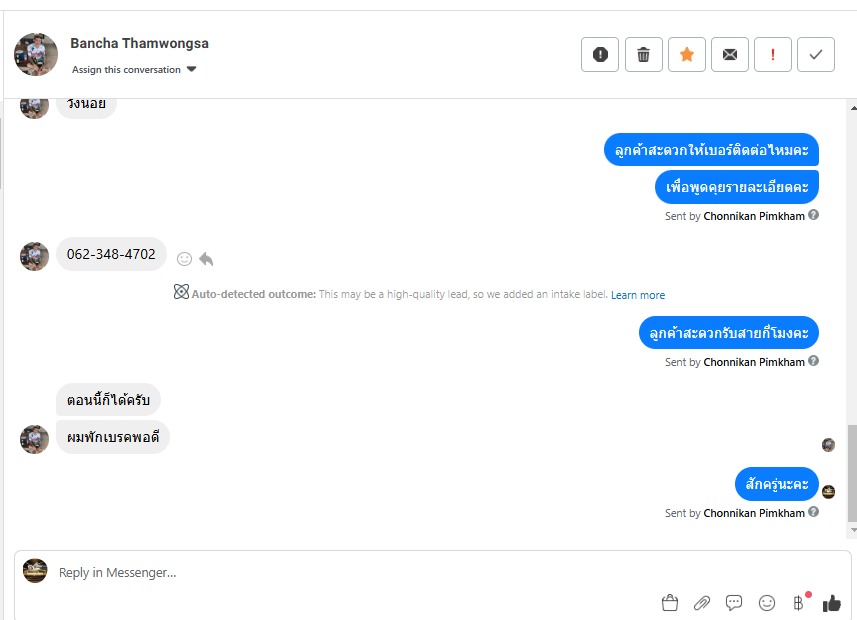
Task: Click the Baht payment request icon
Action: pos(798,603)
